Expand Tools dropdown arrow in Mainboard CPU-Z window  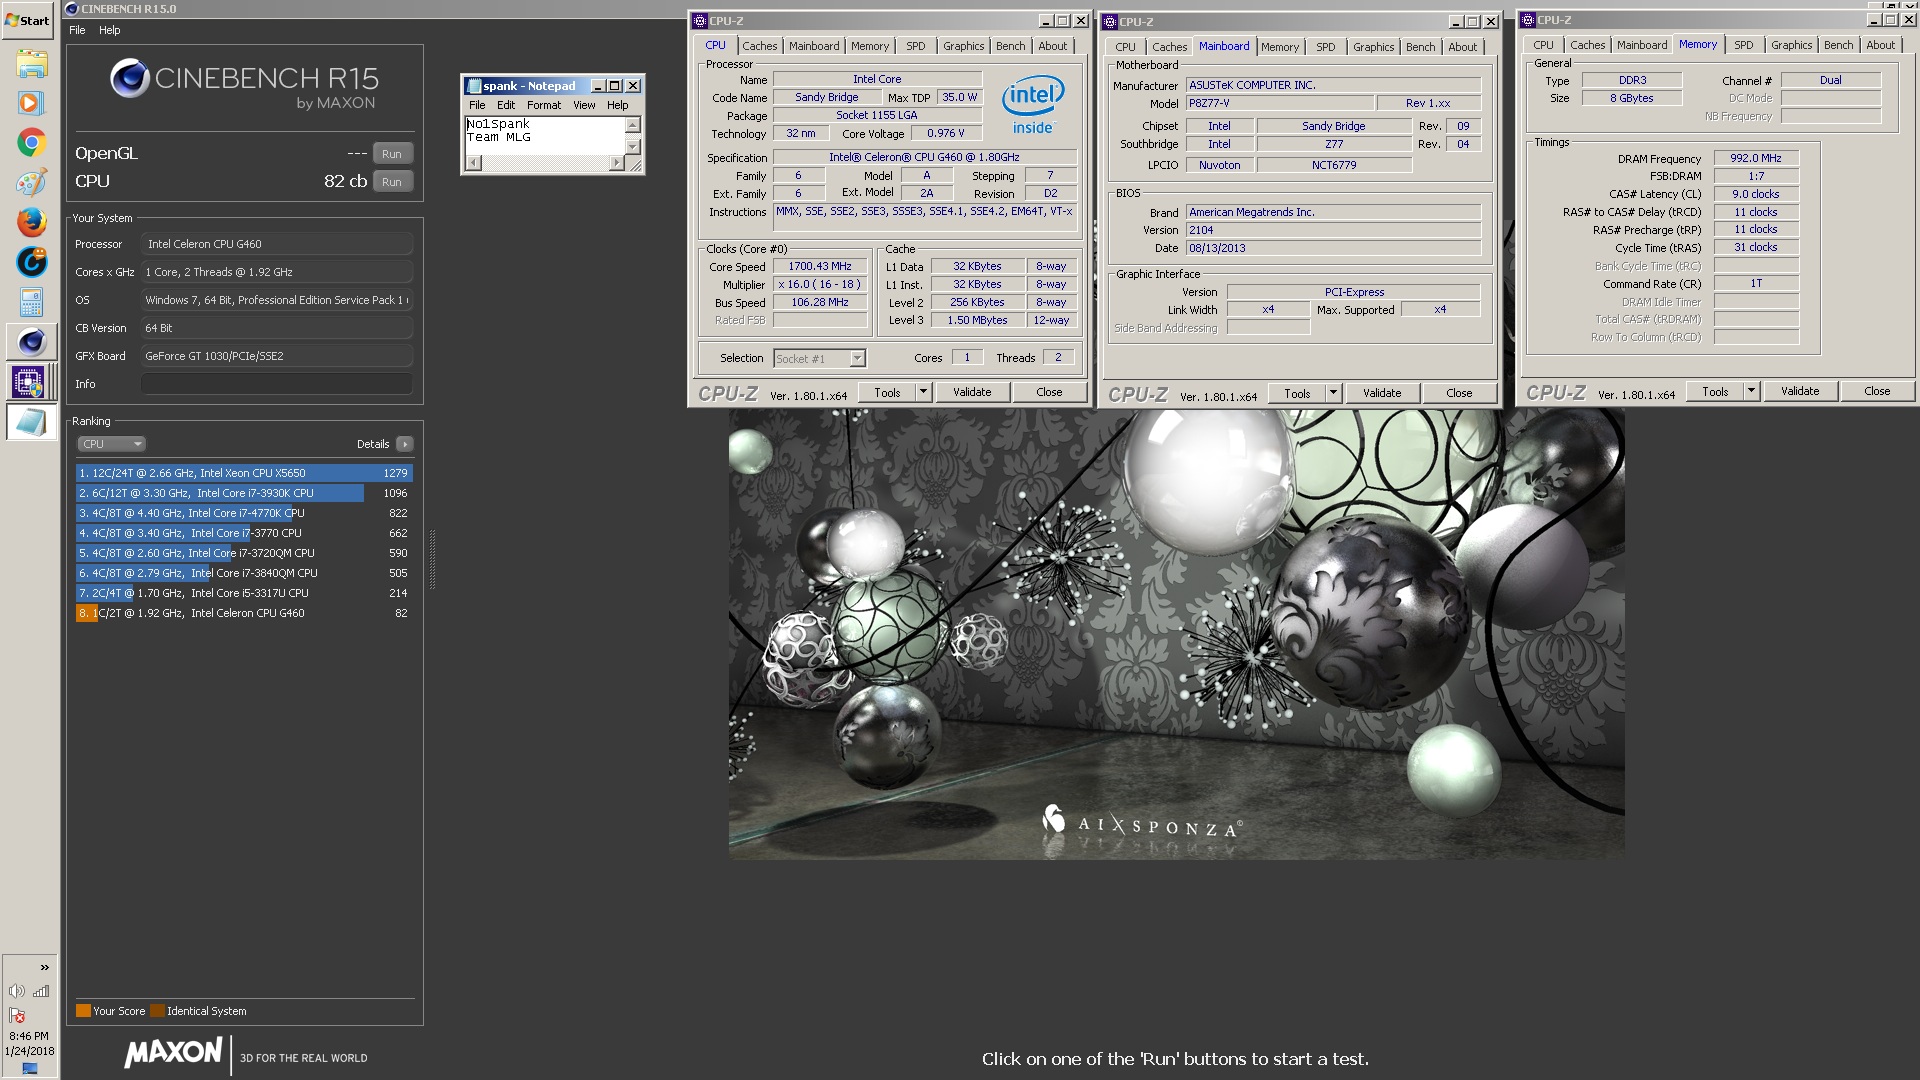tap(1333, 394)
